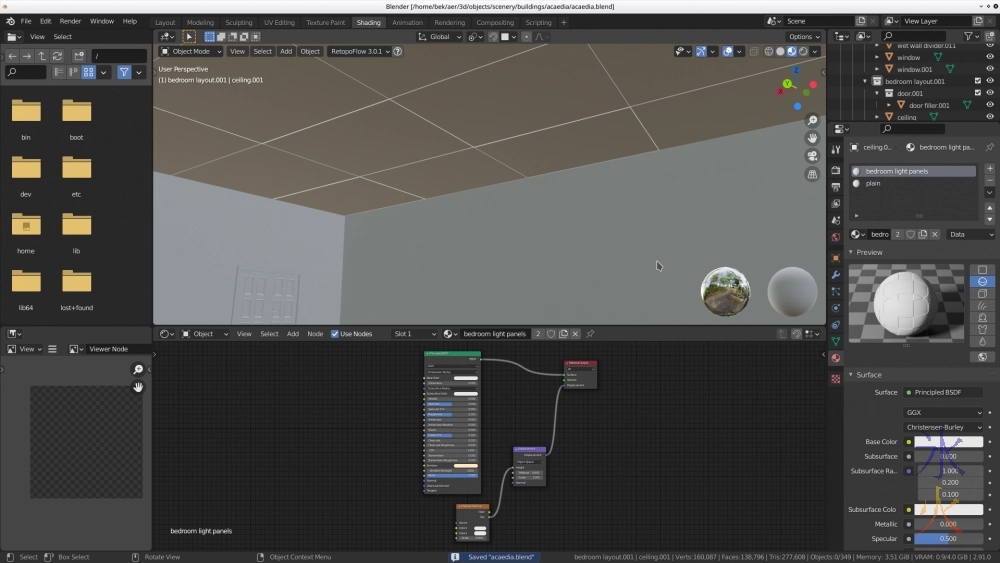Collapse the Surface panel section
Viewport: 1000px width, 563px height.
click(868, 375)
